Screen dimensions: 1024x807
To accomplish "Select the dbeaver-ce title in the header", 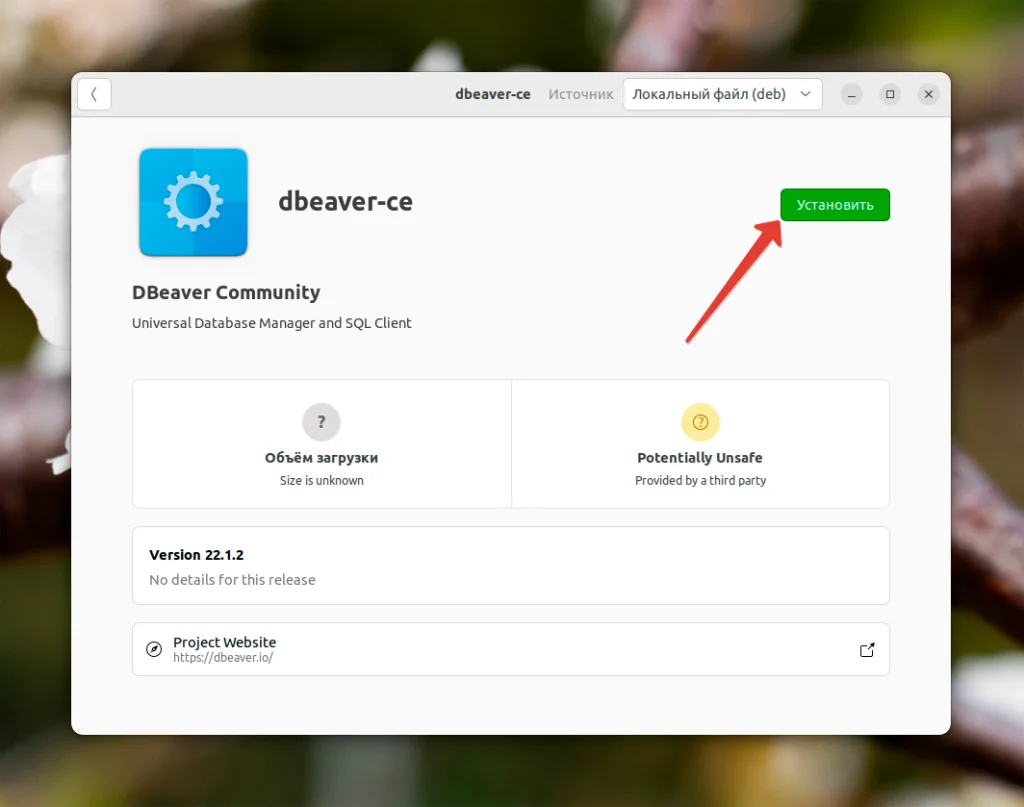I will (493, 93).
